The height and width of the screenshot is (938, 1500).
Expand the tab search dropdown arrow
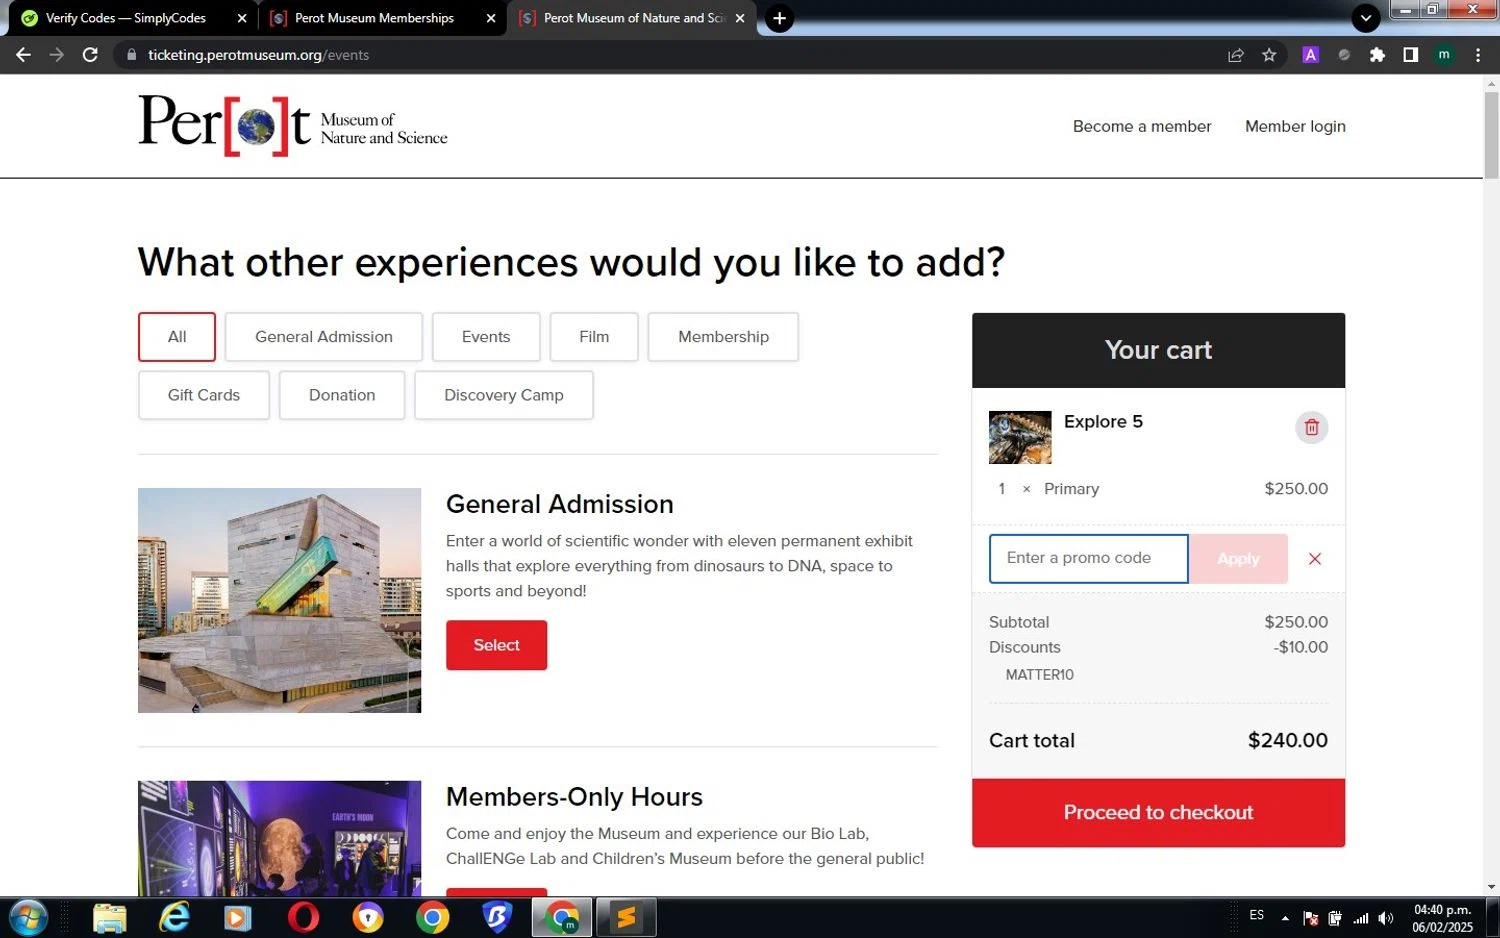(1365, 18)
